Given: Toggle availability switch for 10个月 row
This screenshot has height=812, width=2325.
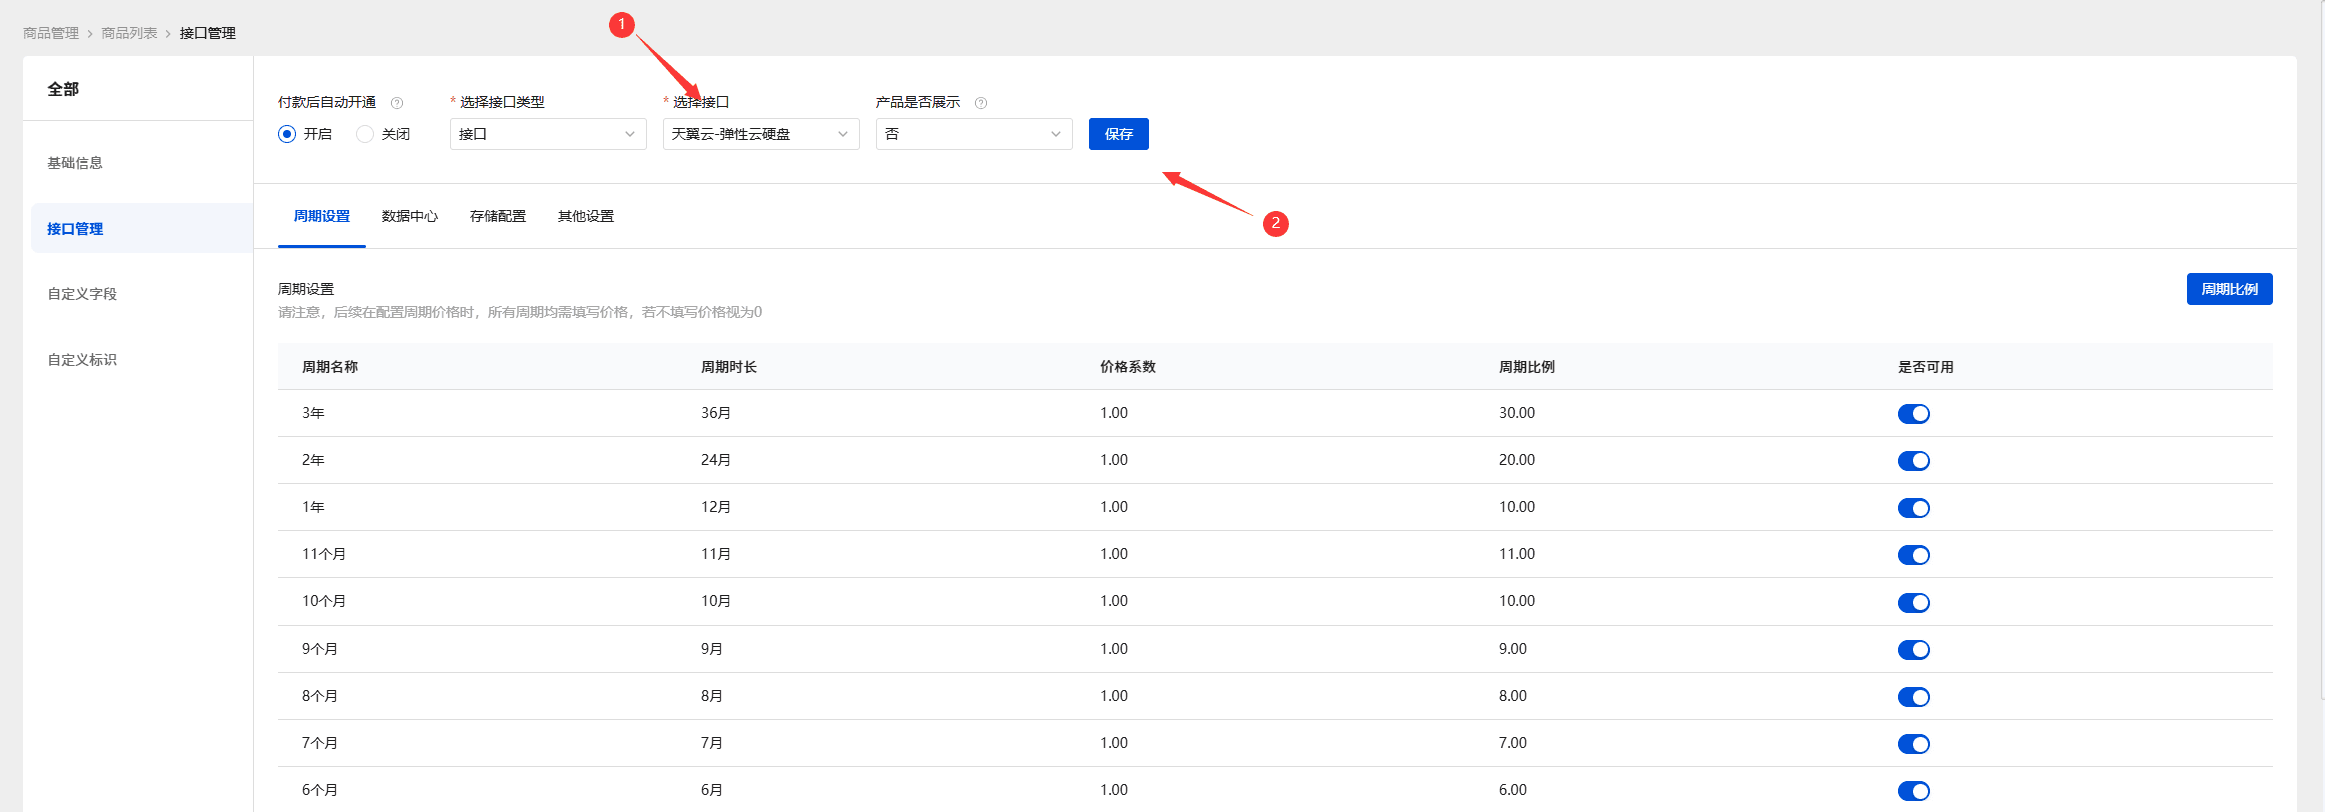Looking at the screenshot, I should (1914, 603).
